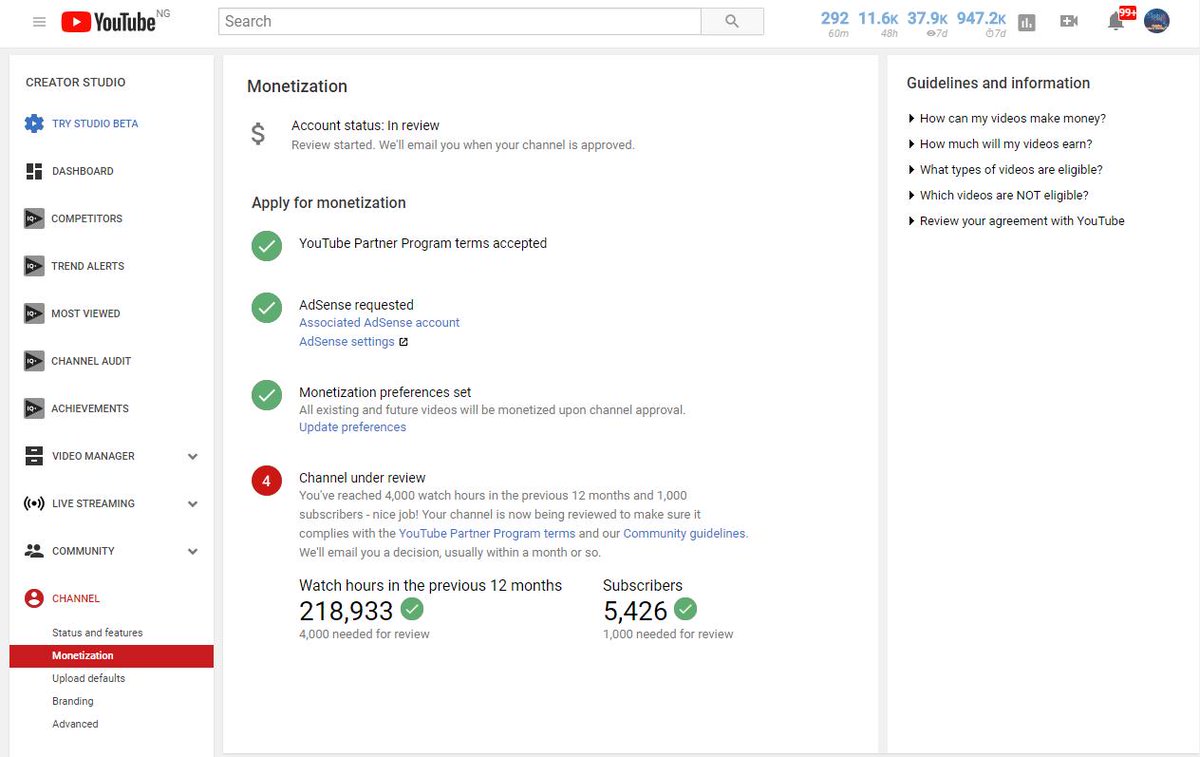Click the 37.9K 7d views stat
1200x757 pixels.
click(928, 23)
